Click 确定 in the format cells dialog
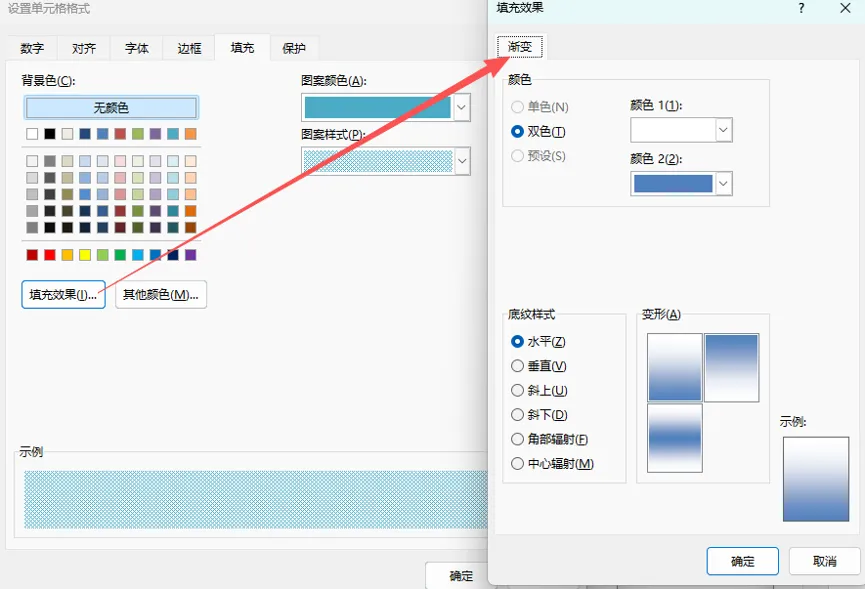The height and width of the screenshot is (589, 865). point(461,576)
